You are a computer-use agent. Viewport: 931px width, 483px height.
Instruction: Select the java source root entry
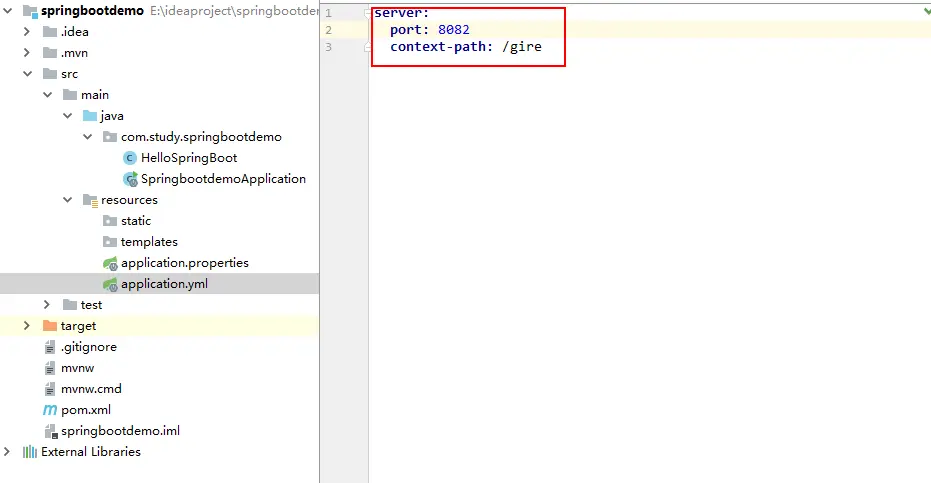point(112,116)
